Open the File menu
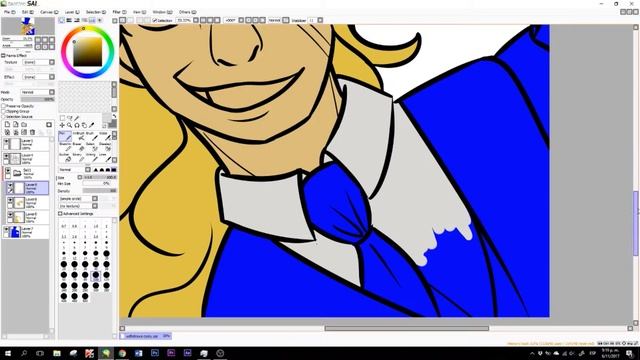Screen dimensions: 640x360 click(x=9, y=12)
